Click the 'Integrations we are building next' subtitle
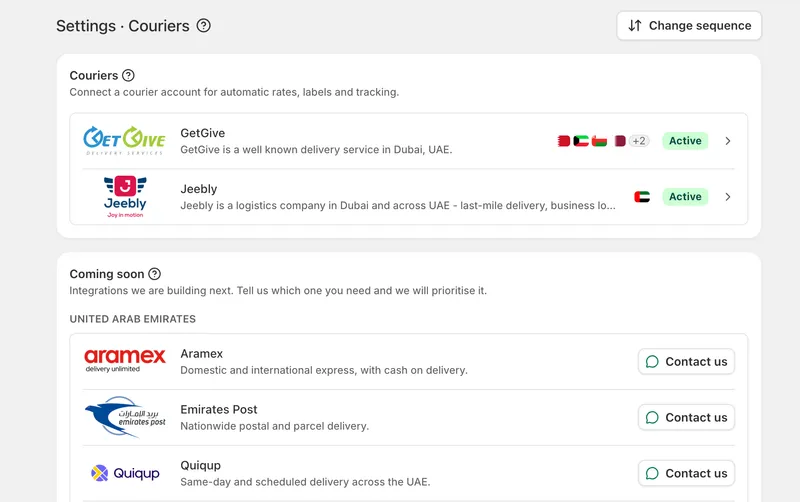Viewport: 800px width, 502px height. (x=278, y=291)
